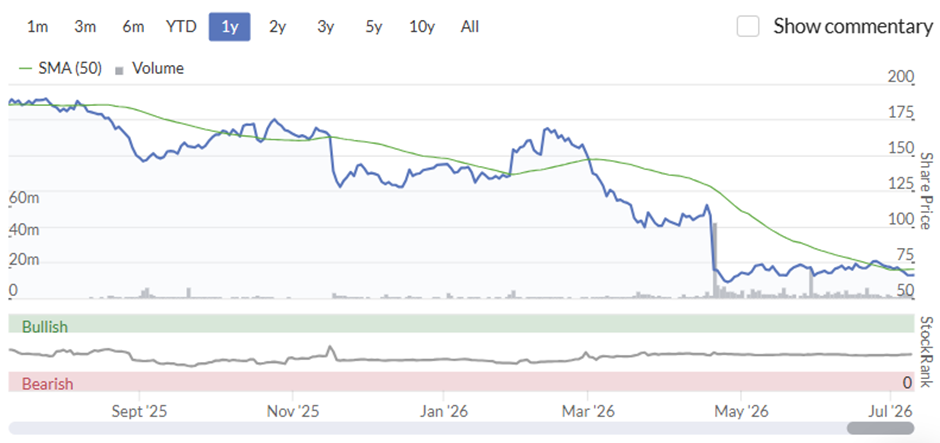Screen dimensions: 940x443
Task: Switch chart to 10y range
Action: pyautogui.click(x=422, y=27)
